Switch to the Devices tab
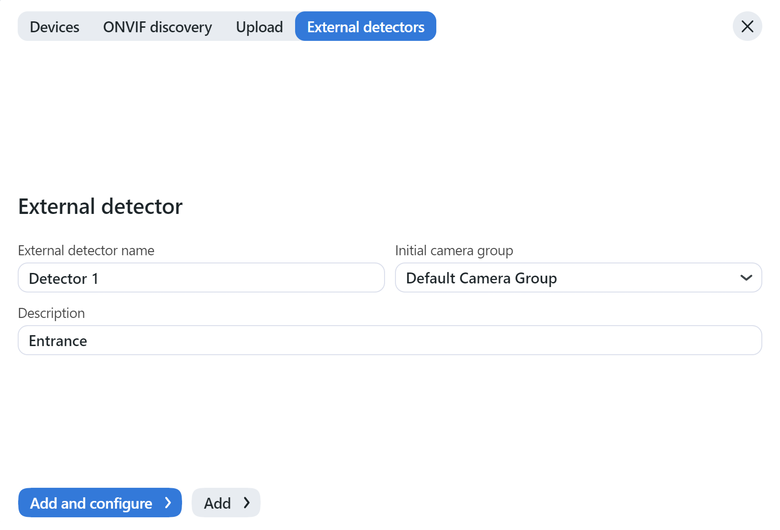The height and width of the screenshot is (530, 780). (55, 27)
